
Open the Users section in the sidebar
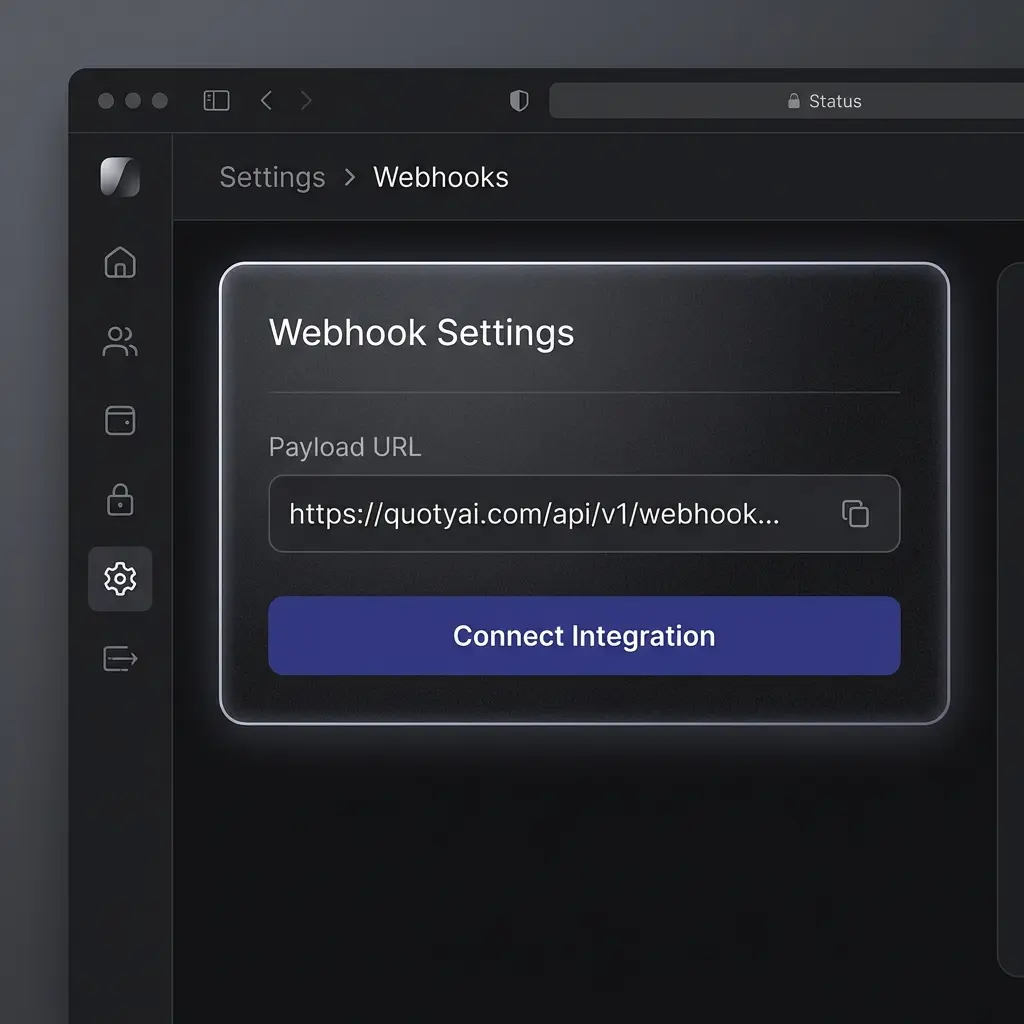(x=120, y=342)
